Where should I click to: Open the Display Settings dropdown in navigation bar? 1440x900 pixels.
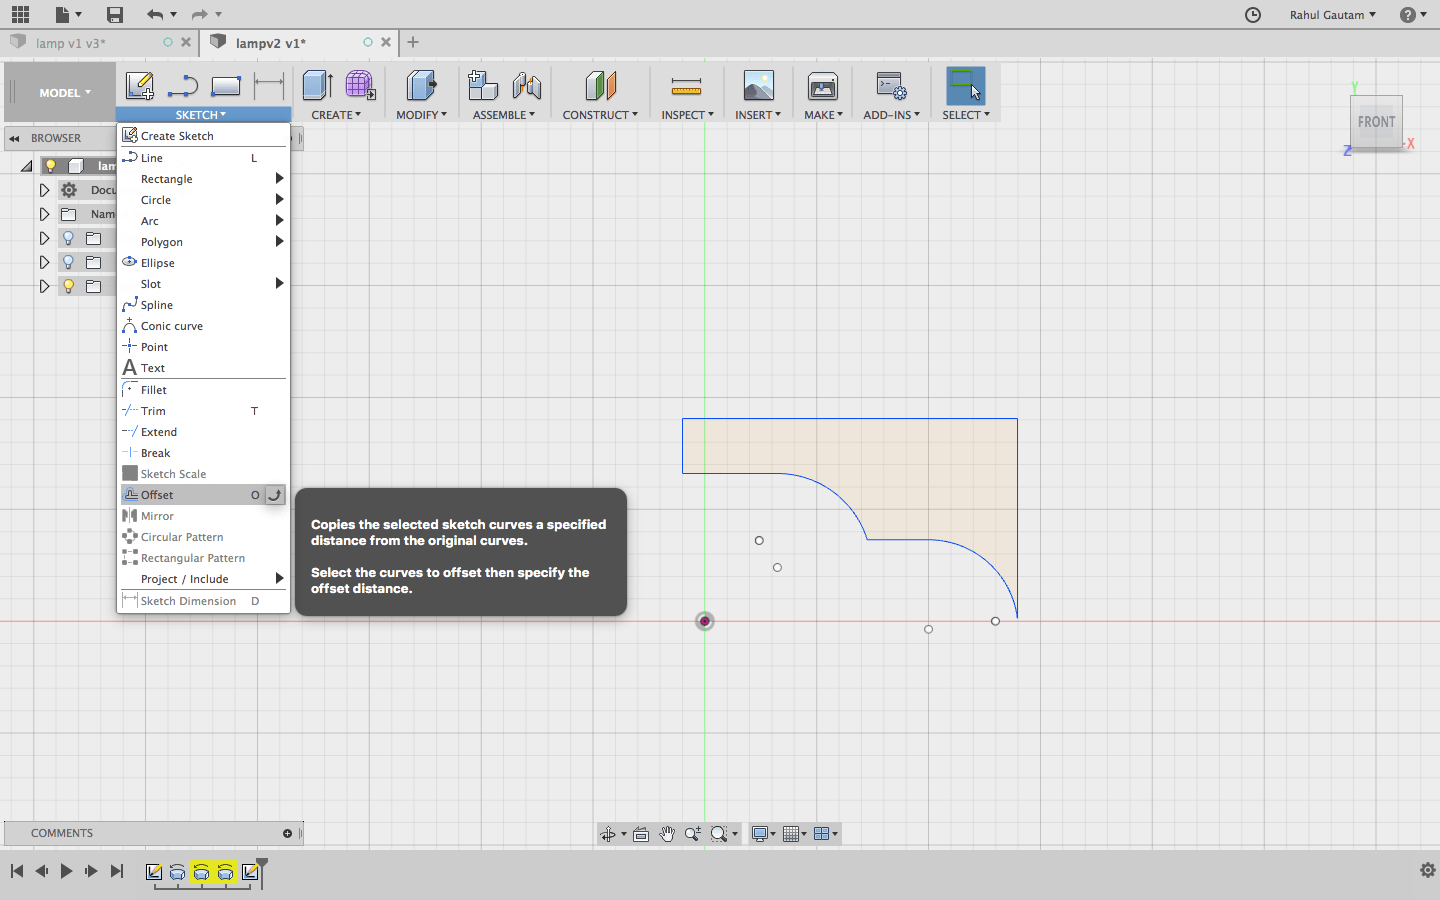click(x=763, y=834)
